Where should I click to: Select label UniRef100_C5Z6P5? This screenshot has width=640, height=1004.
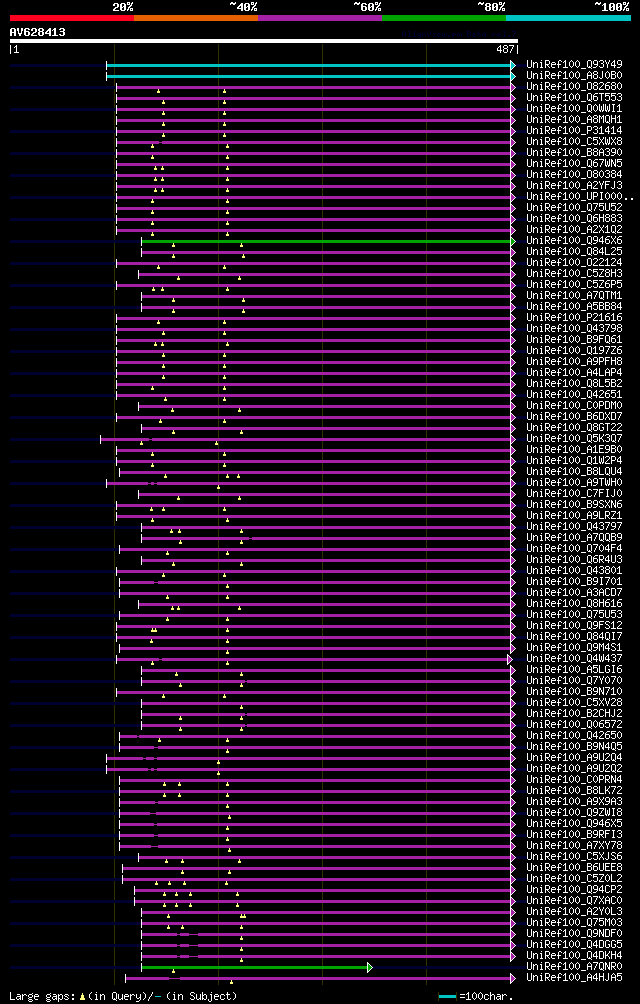tap(574, 284)
